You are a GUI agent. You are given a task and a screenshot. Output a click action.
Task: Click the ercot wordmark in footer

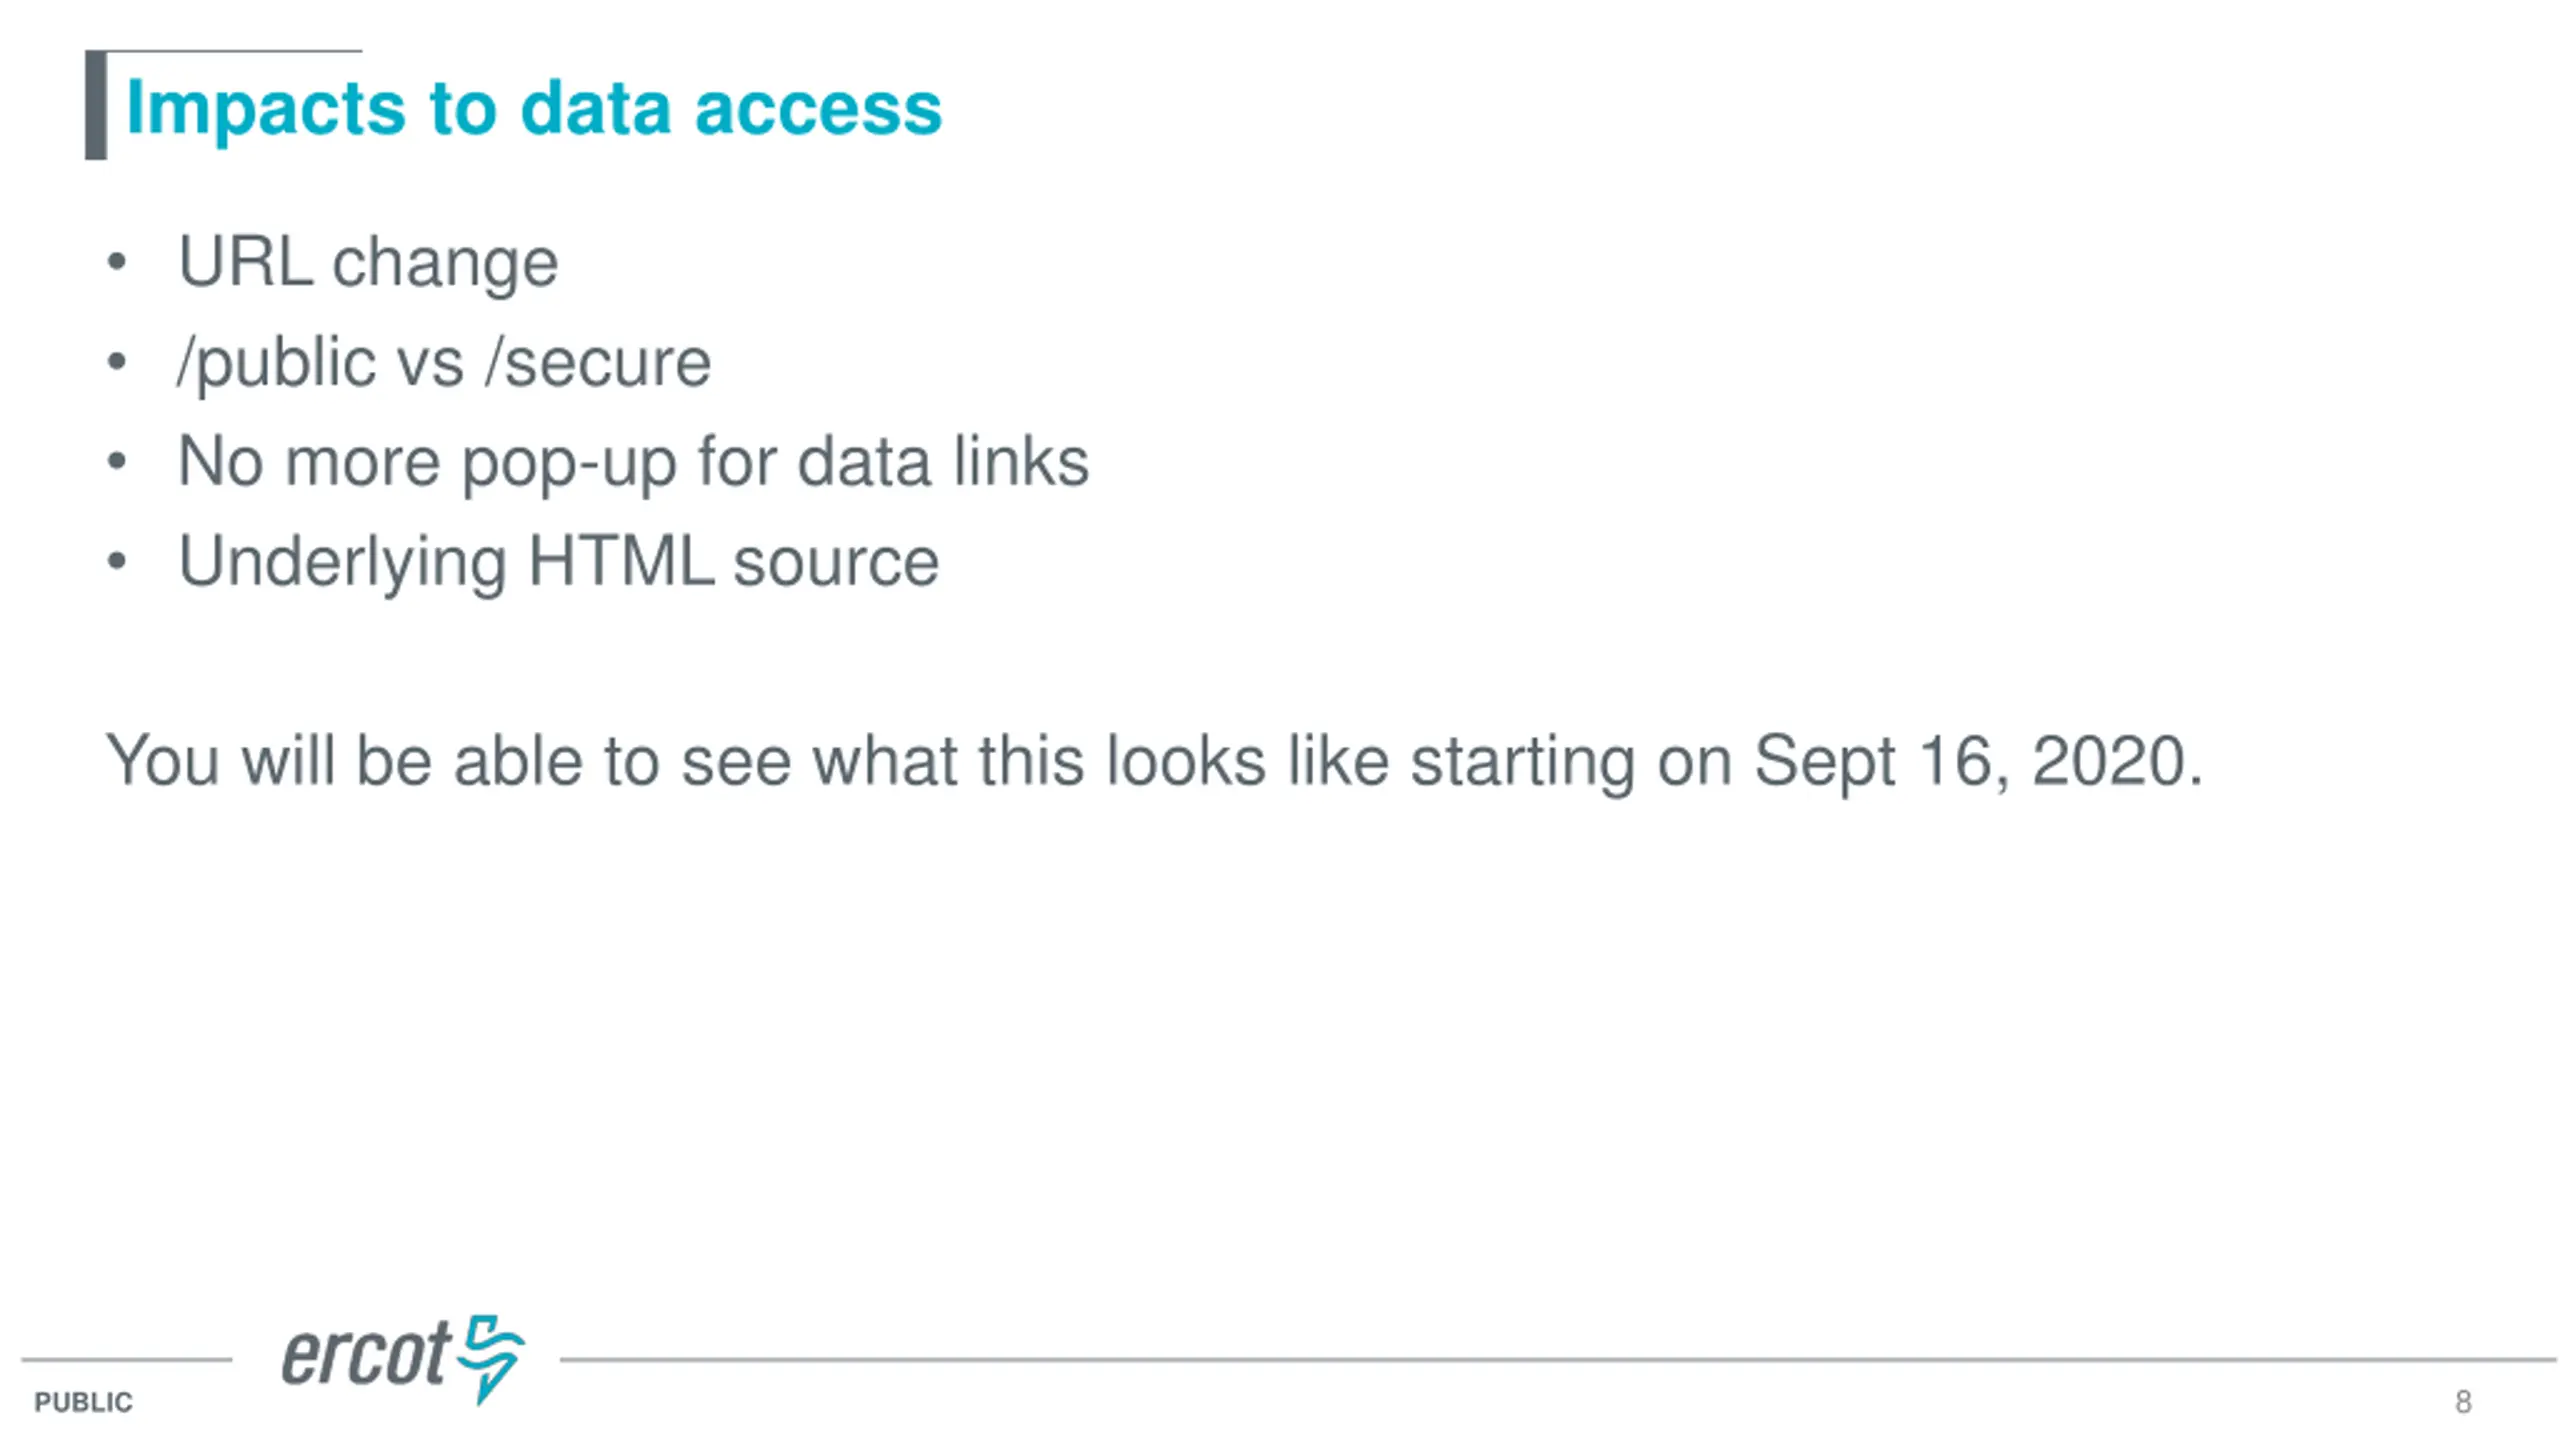tap(366, 1355)
